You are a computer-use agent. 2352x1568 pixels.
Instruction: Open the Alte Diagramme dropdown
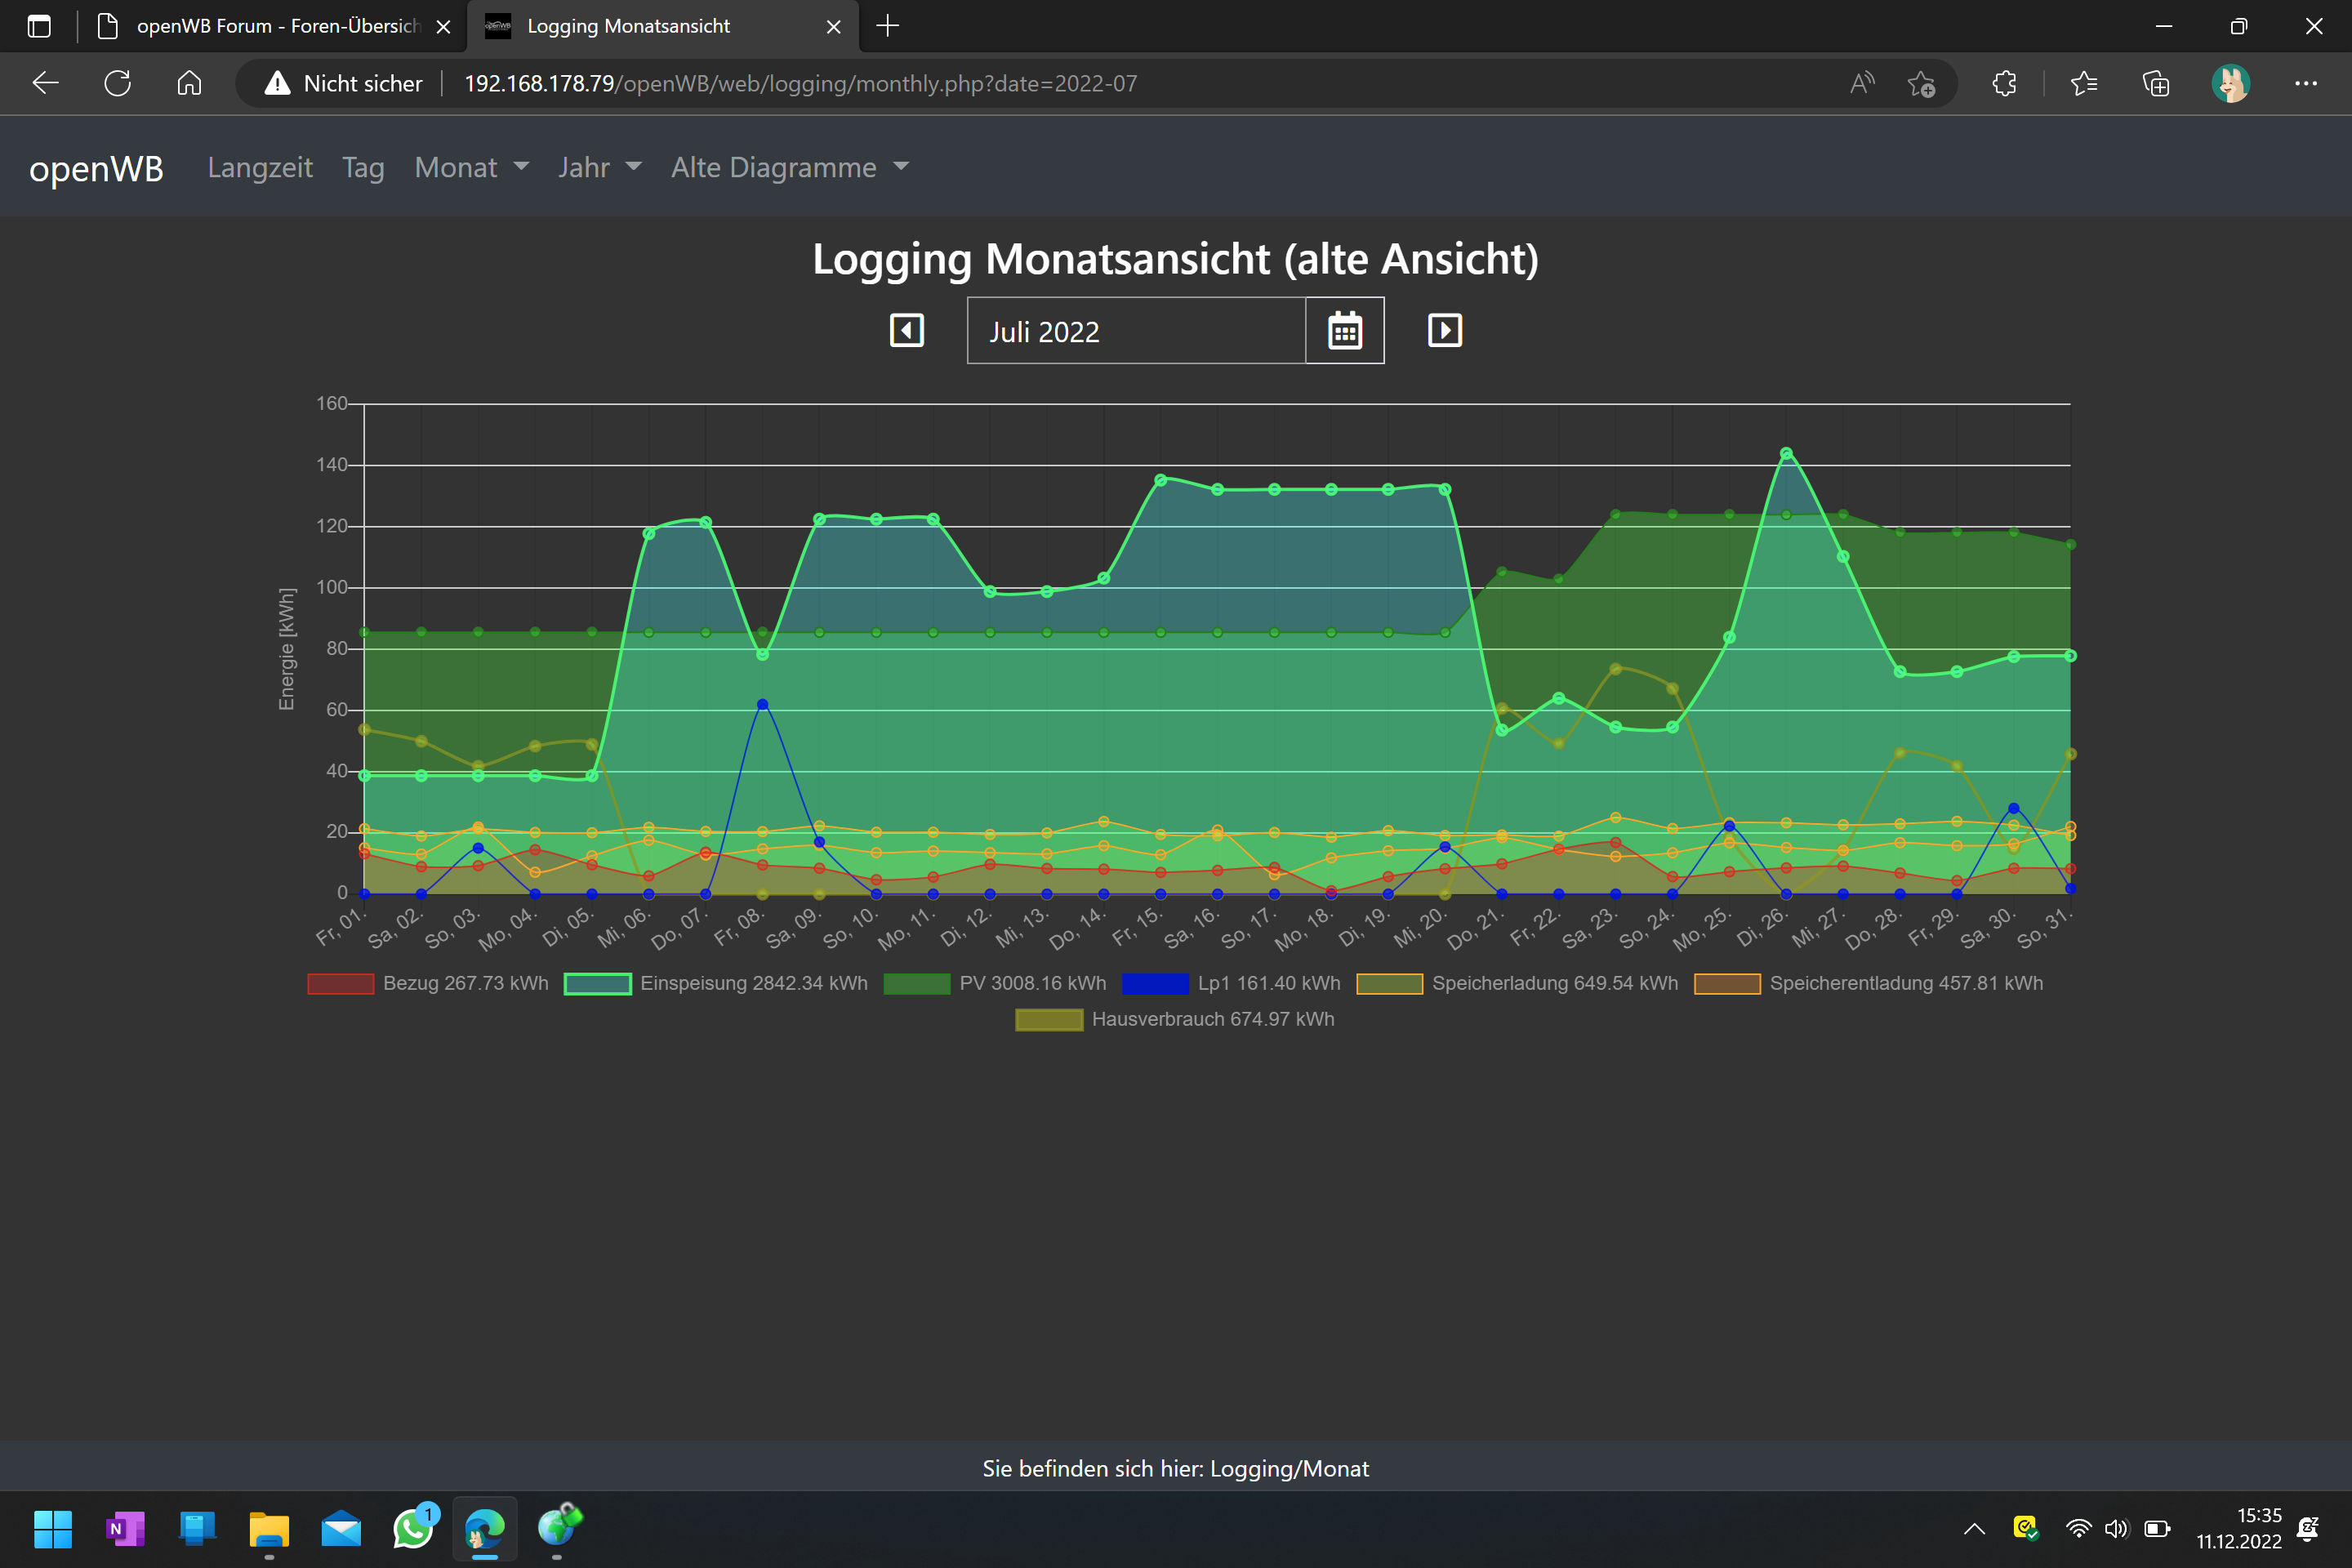click(789, 167)
